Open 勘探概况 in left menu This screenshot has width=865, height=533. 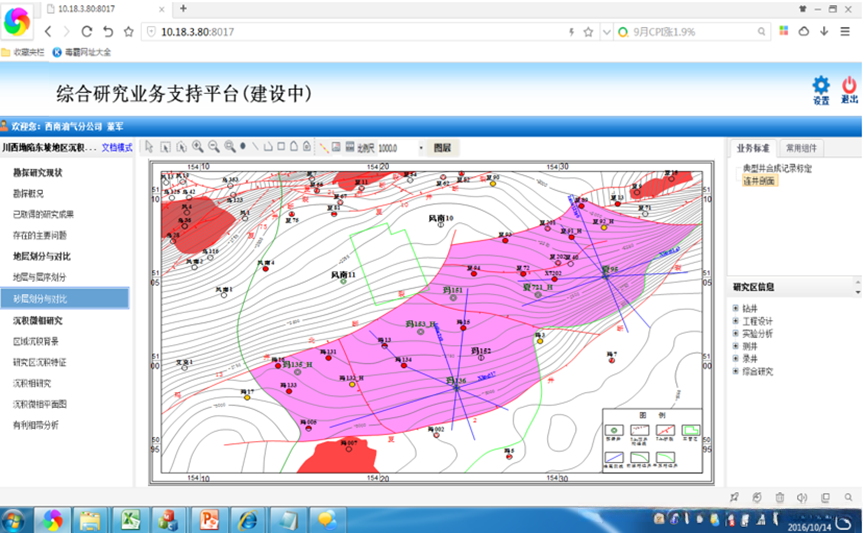(x=28, y=194)
